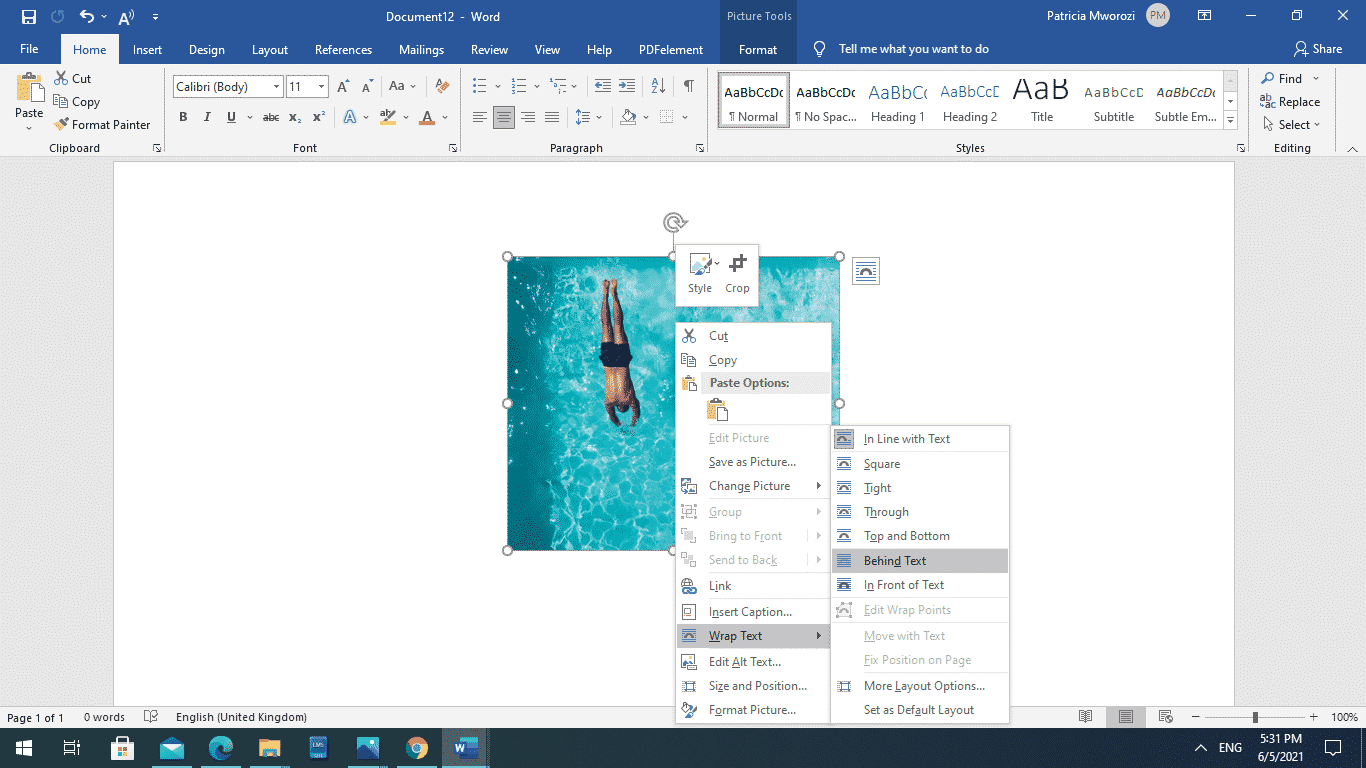Toggle strikethrough formatting
The image size is (1366, 768).
pos(270,117)
